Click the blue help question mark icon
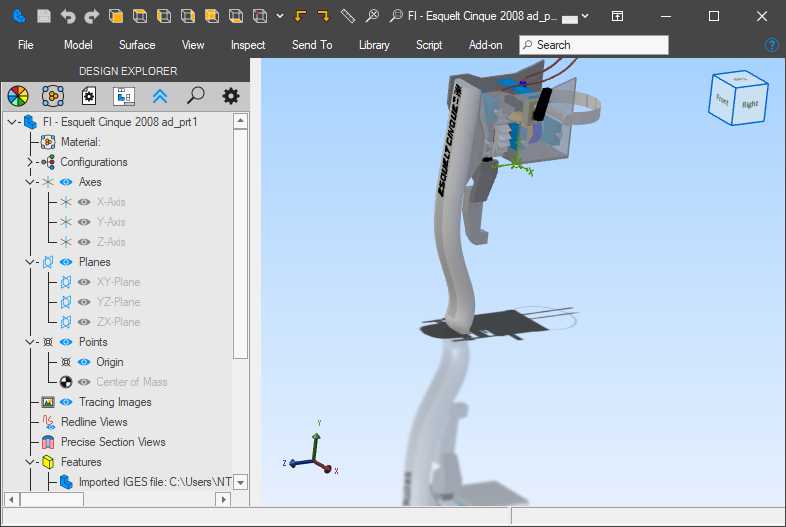The width and height of the screenshot is (786, 527). tap(771, 45)
